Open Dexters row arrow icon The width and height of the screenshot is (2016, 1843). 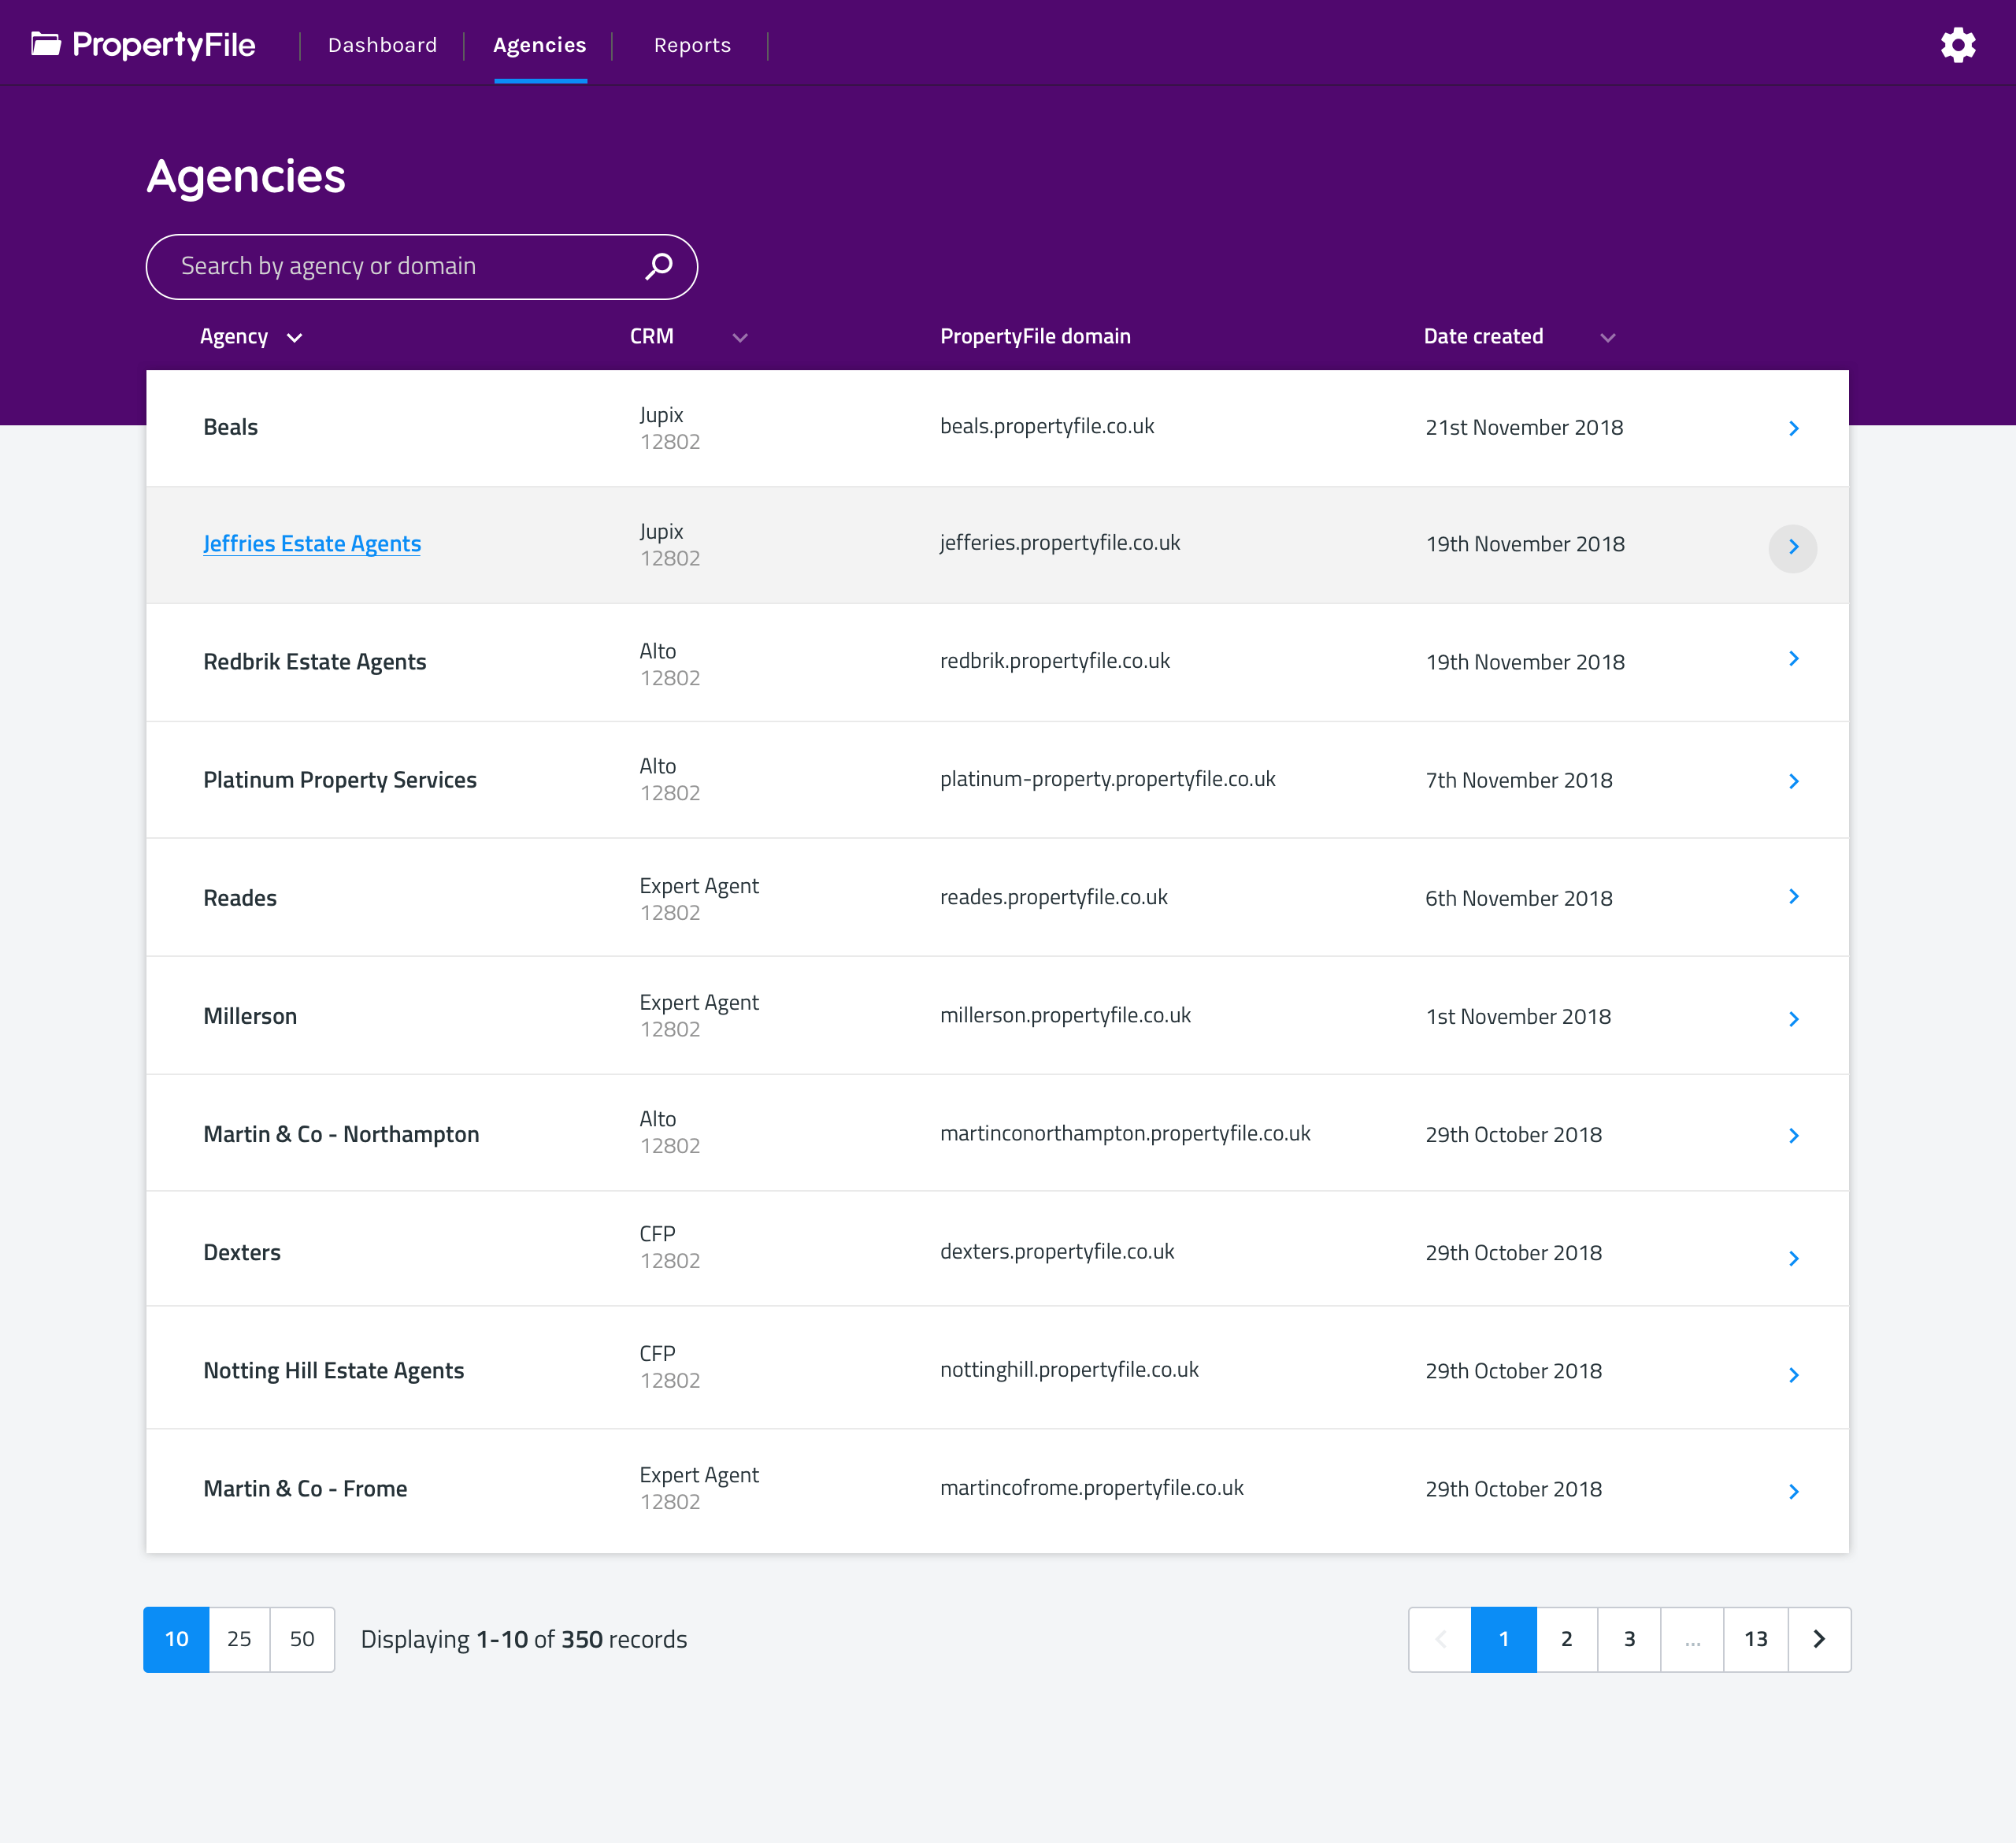1793,1258
